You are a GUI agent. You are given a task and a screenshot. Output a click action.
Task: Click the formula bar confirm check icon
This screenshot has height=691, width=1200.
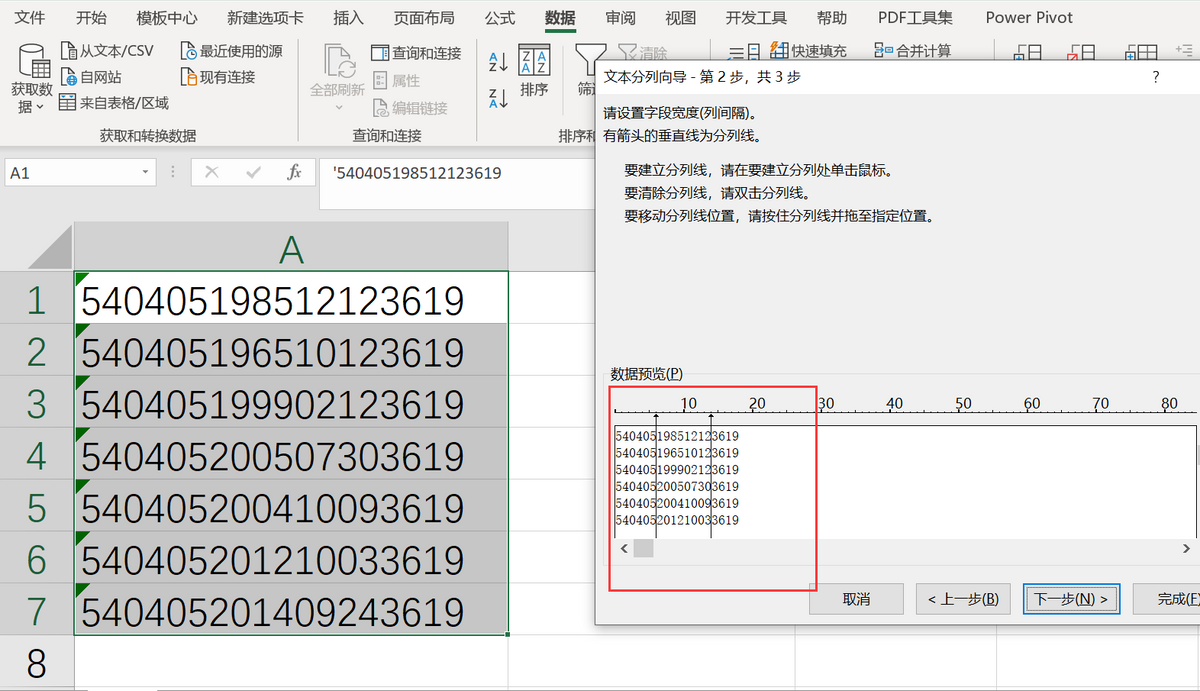pos(253,172)
